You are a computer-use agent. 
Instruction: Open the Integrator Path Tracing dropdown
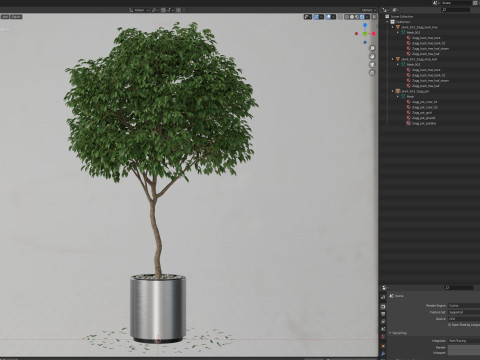point(464,341)
